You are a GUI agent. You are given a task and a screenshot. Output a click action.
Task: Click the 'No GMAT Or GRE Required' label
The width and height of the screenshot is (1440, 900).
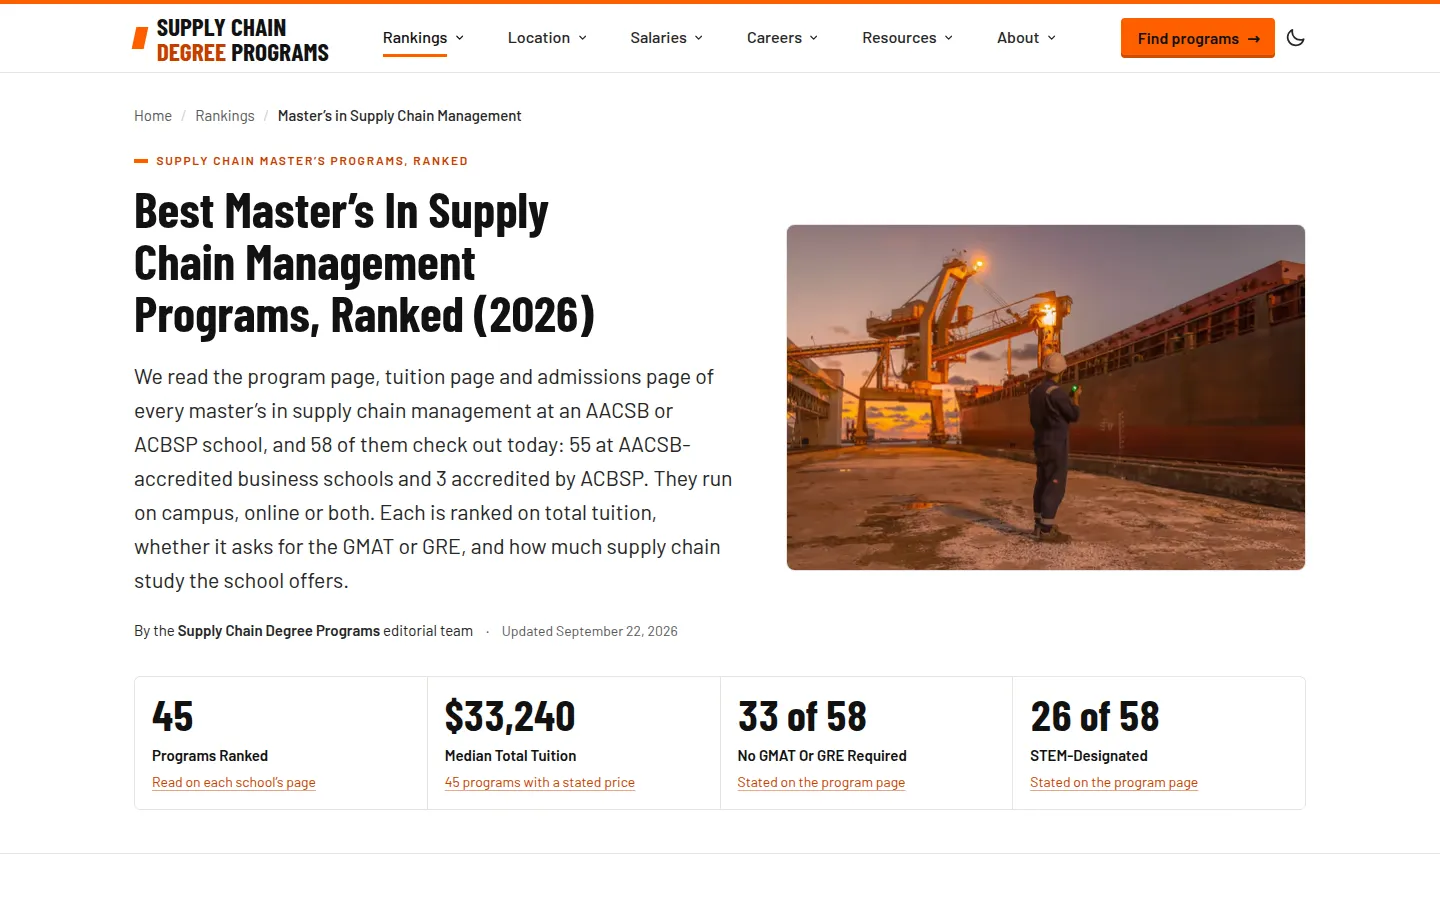pos(822,756)
